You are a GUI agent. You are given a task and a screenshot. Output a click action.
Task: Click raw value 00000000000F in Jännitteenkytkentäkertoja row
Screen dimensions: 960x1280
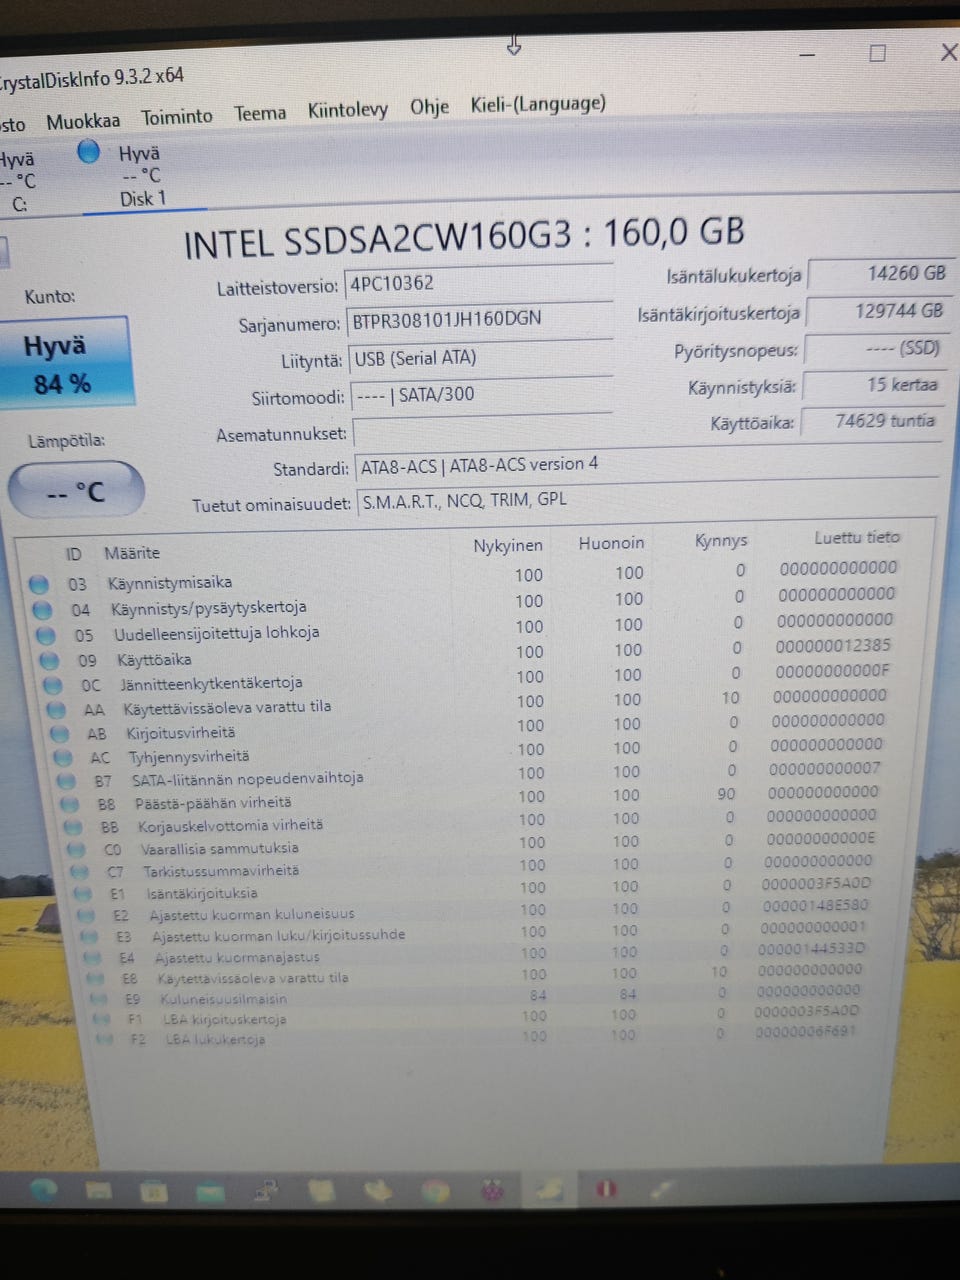832,671
